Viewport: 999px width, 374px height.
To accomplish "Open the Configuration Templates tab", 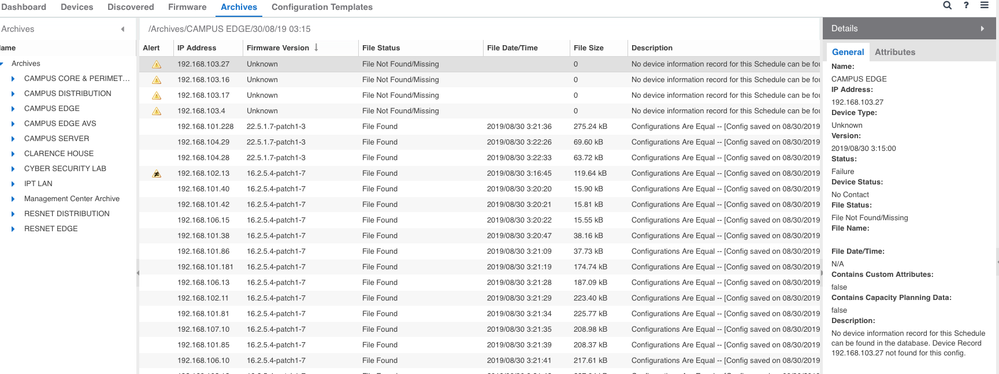I will (322, 7).
